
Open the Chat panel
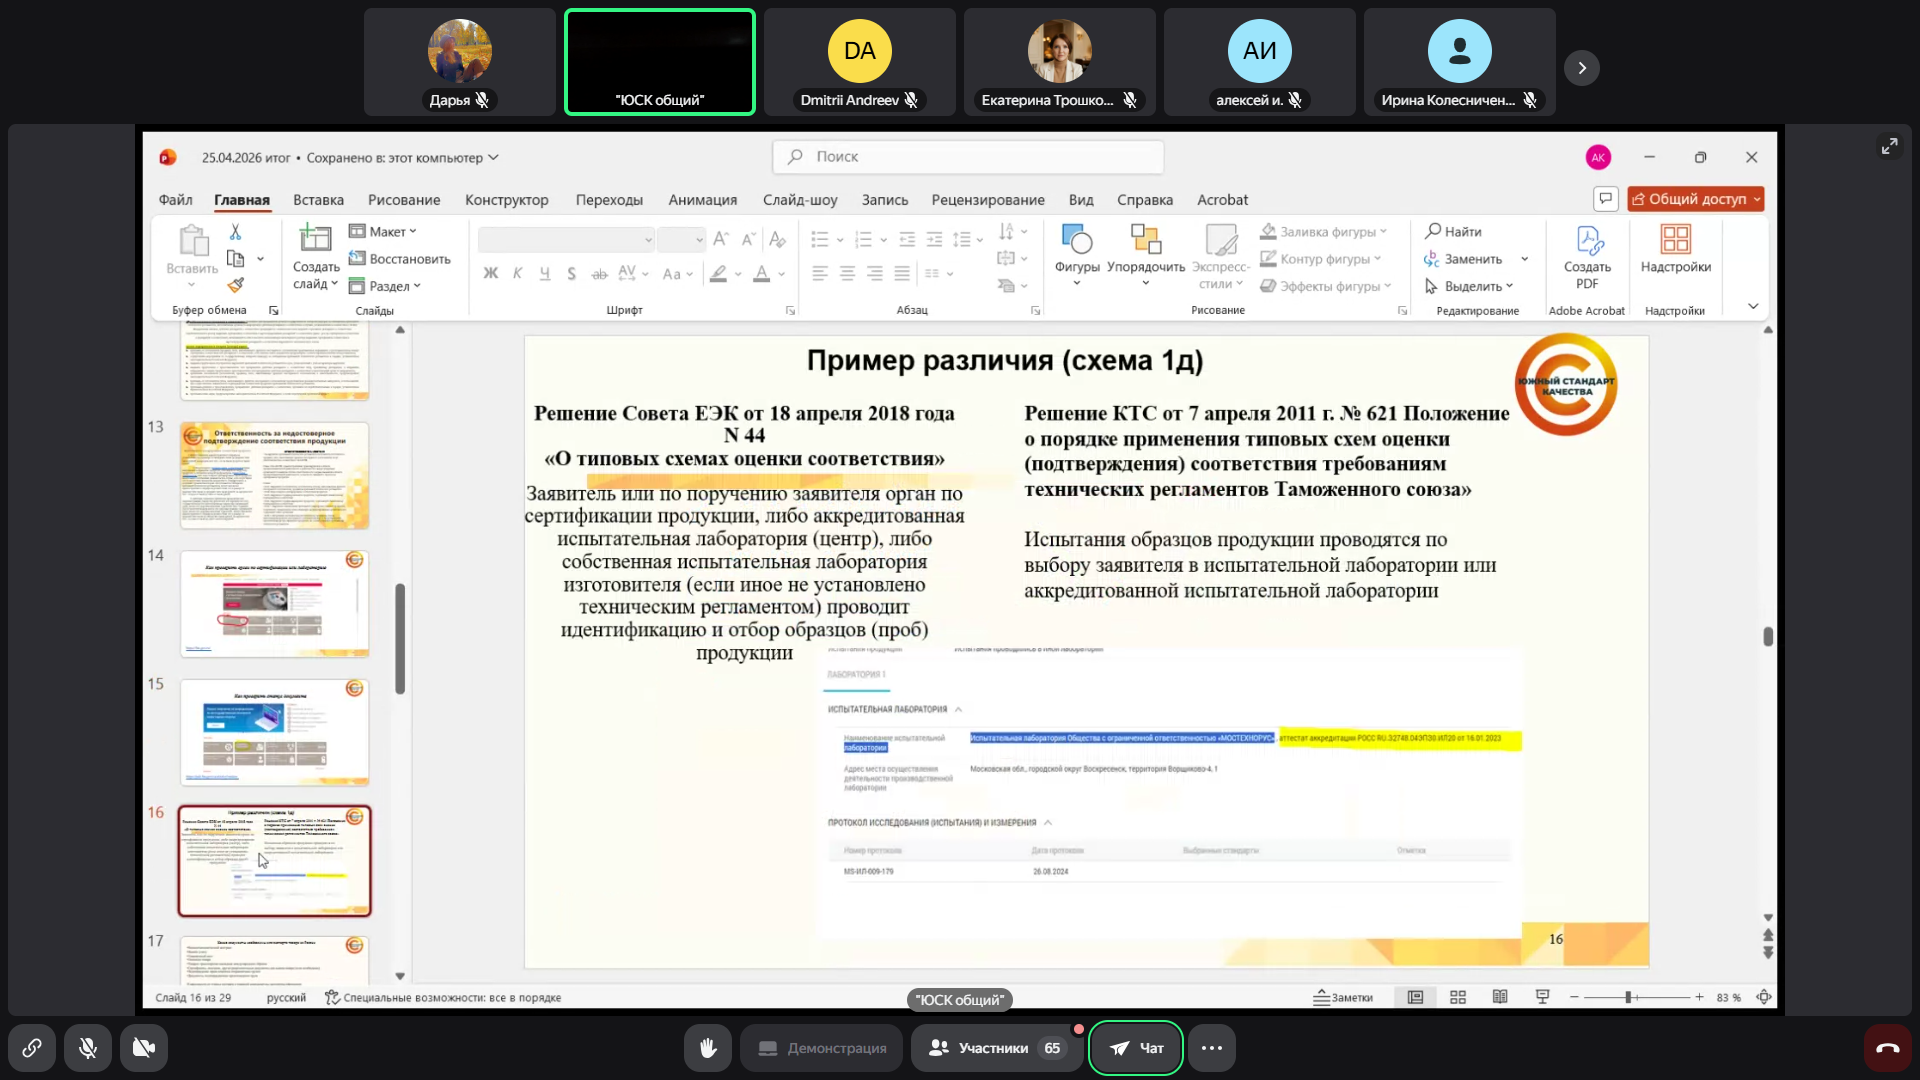pyautogui.click(x=1136, y=1048)
